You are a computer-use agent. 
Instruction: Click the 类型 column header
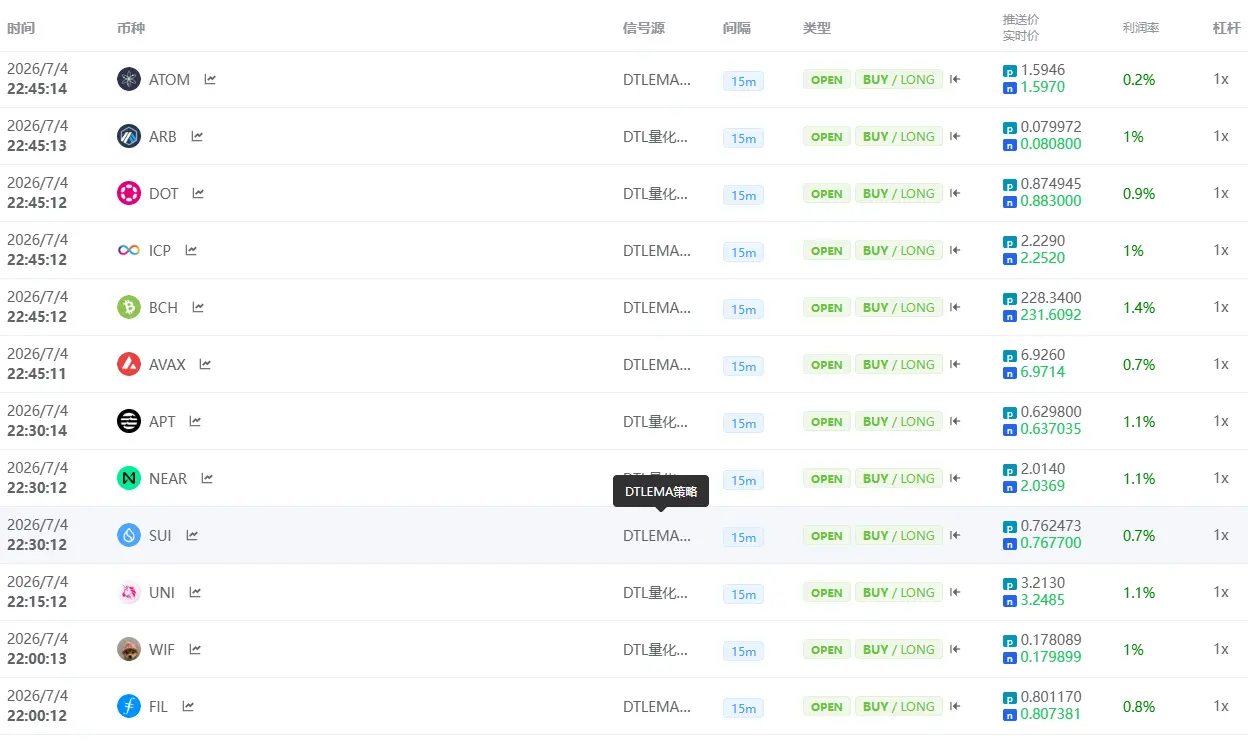817,28
